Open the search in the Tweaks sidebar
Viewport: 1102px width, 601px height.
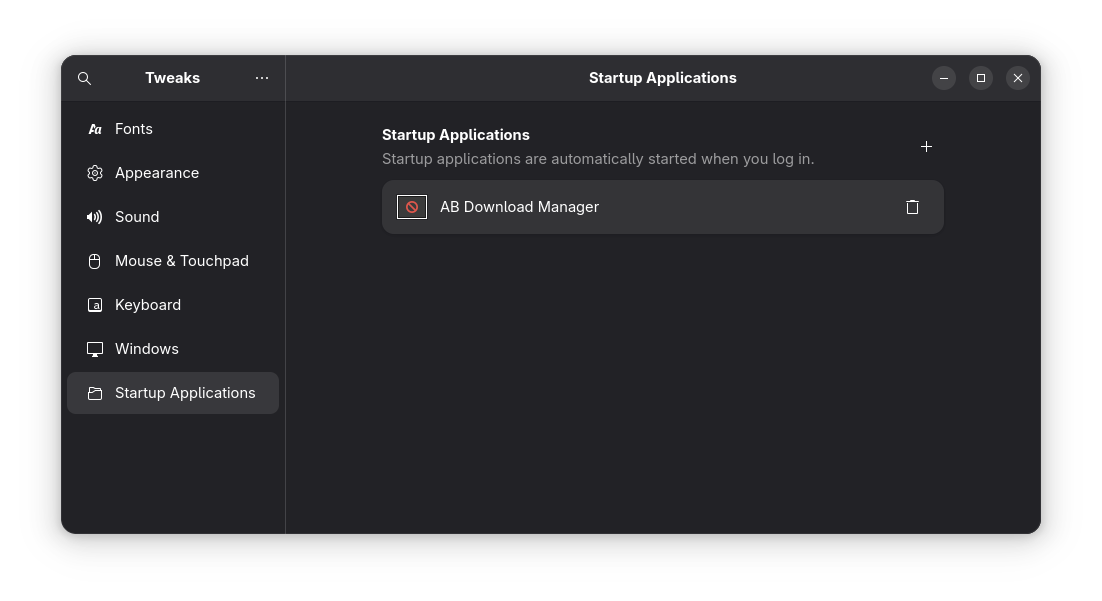click(84, 78)
